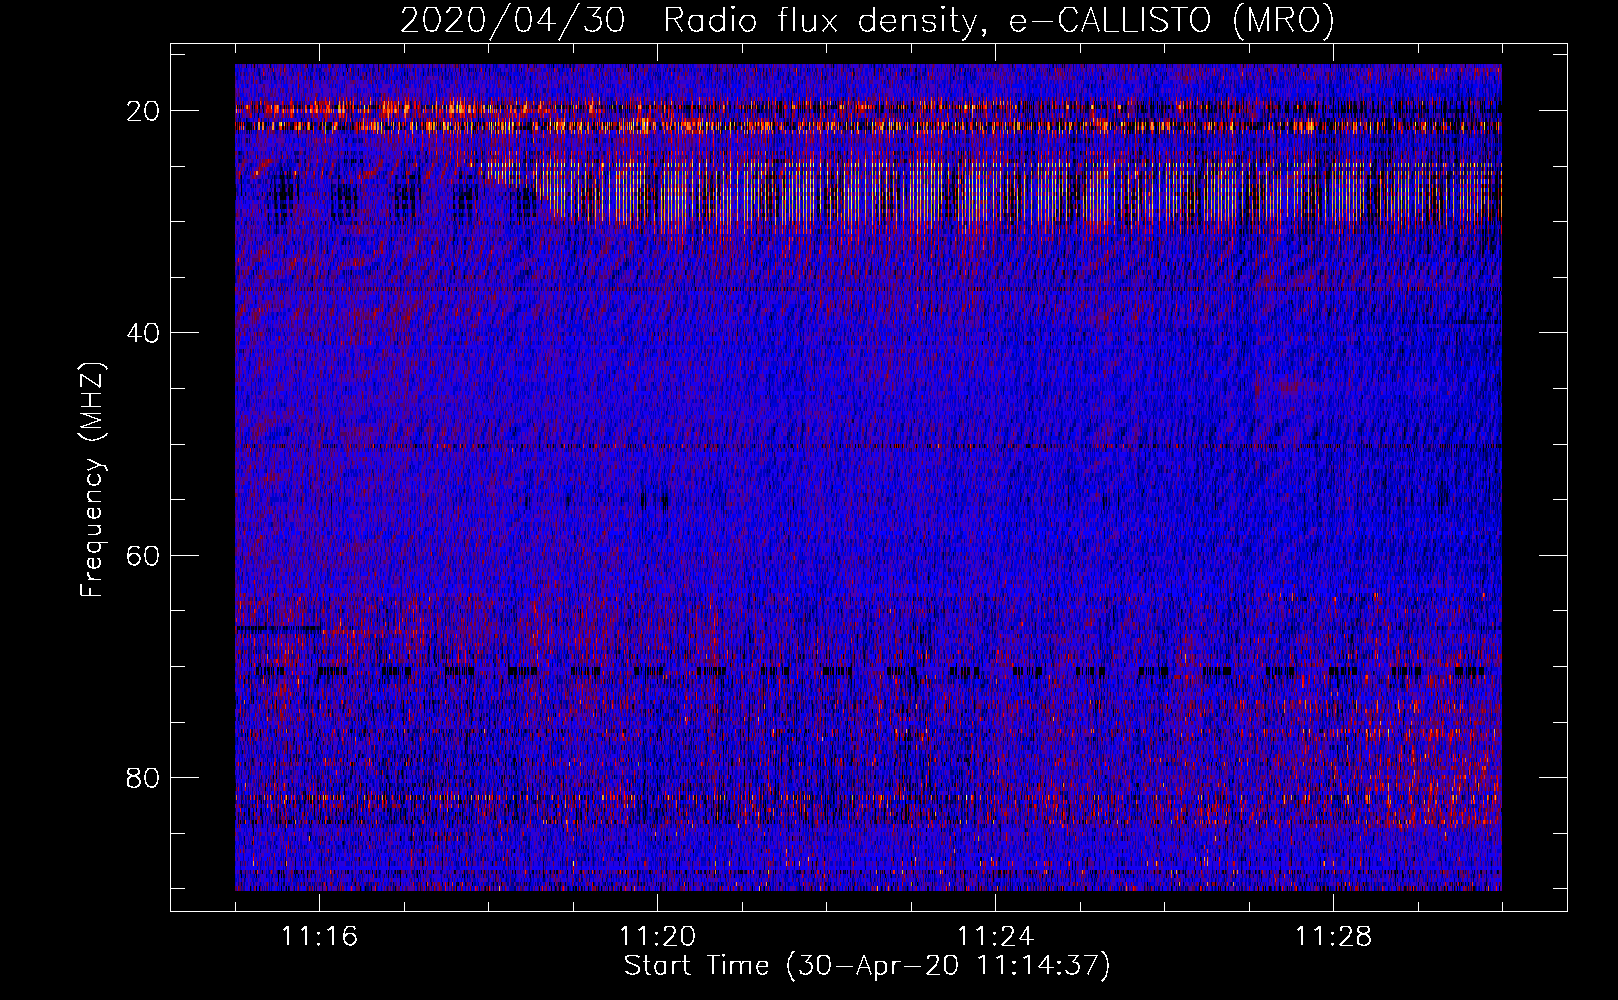The image size is (1618, 1000).
Task: Click the 60 frequency tick label
Action: [144, 556]
